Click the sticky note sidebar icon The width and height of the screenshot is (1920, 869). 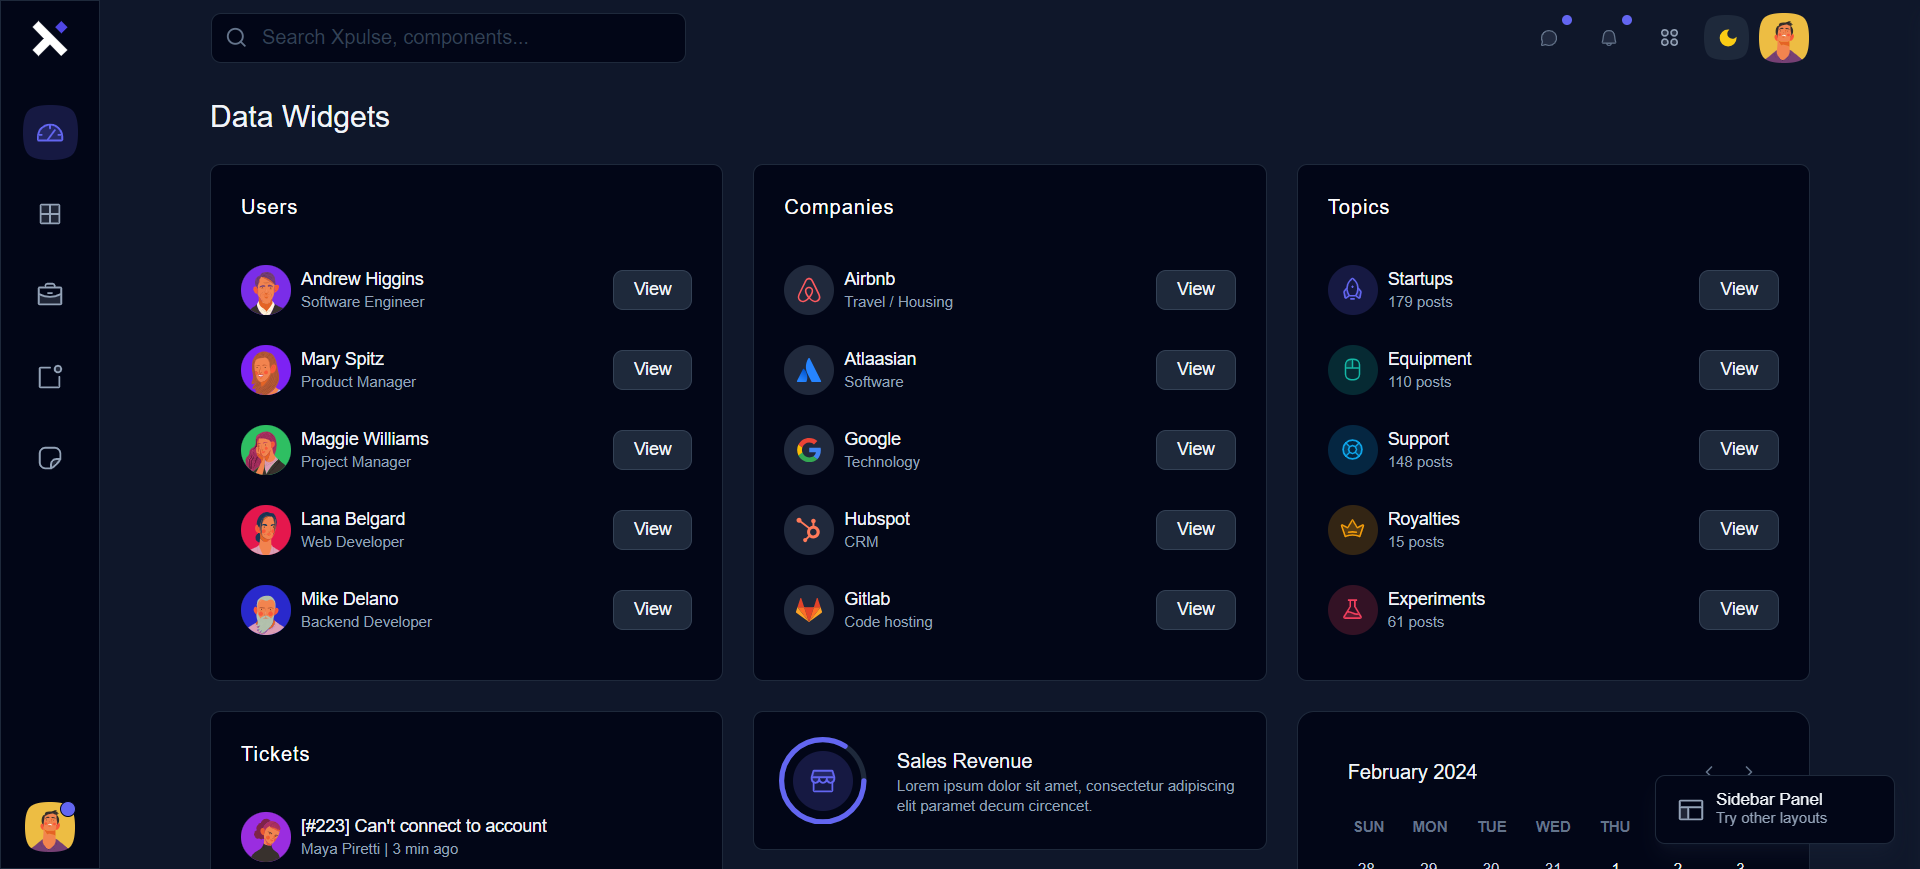[50, 458]
